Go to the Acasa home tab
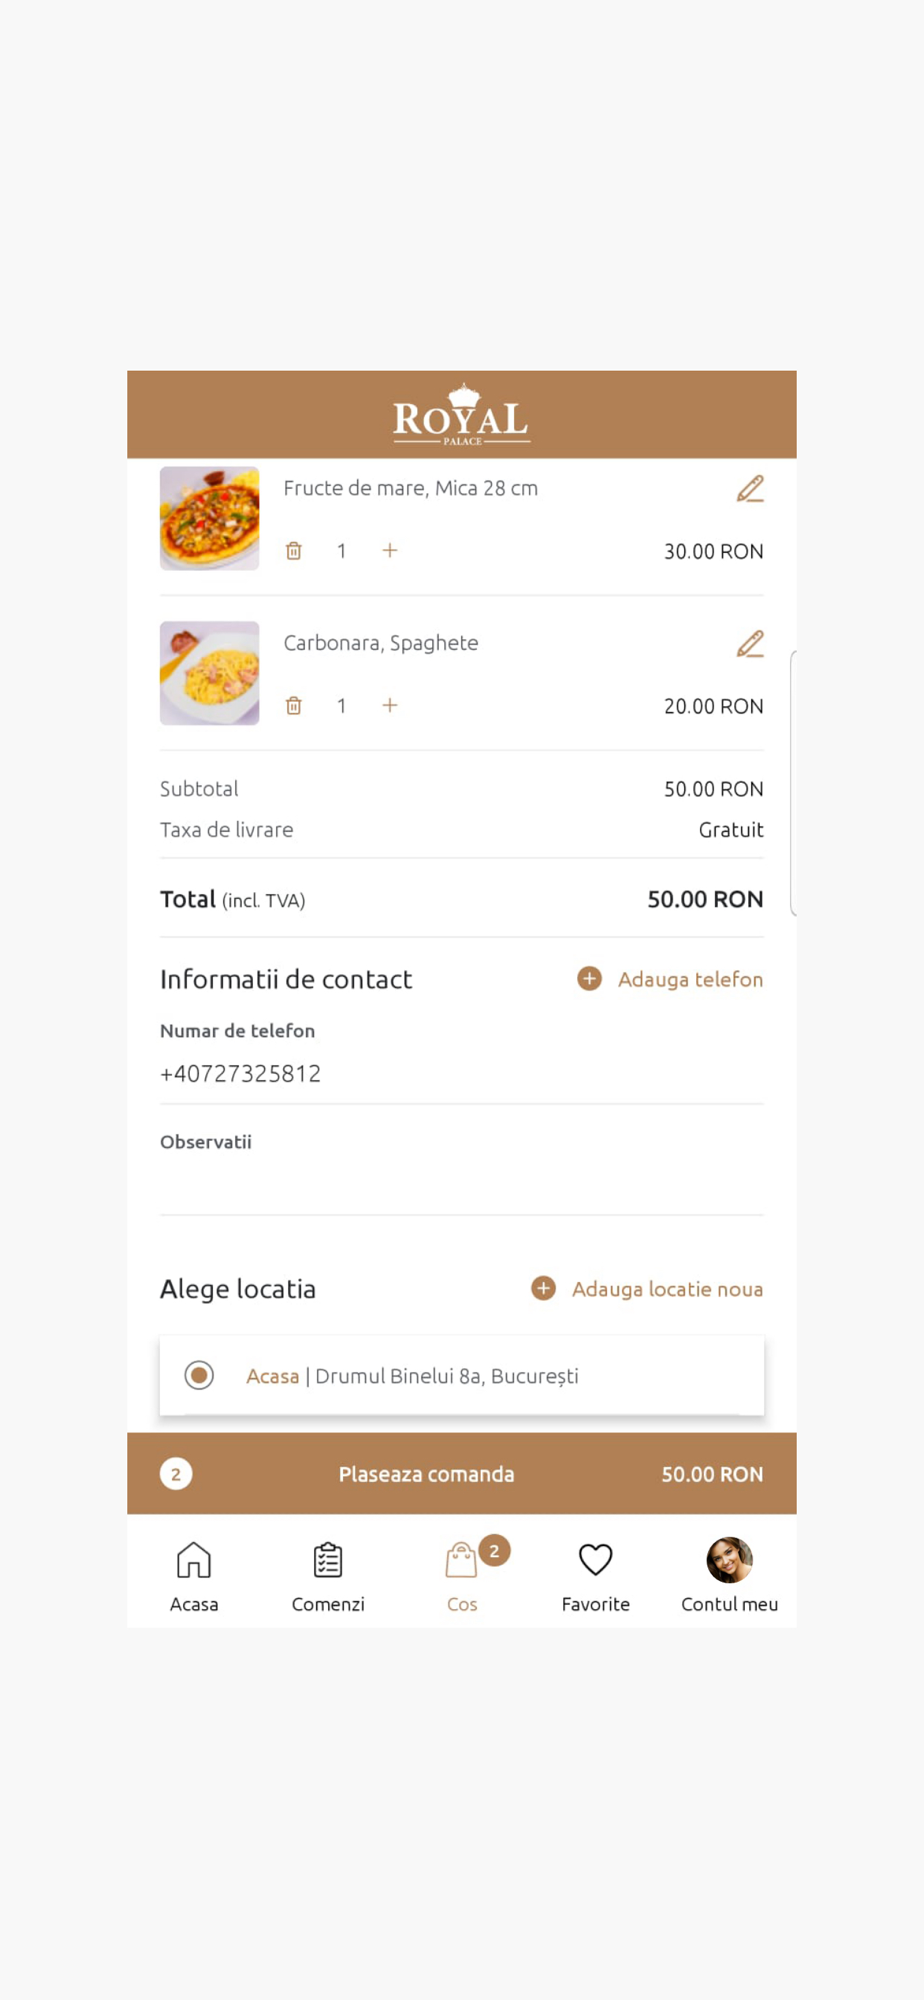 pyautogui.click(x=194, y=1577)
